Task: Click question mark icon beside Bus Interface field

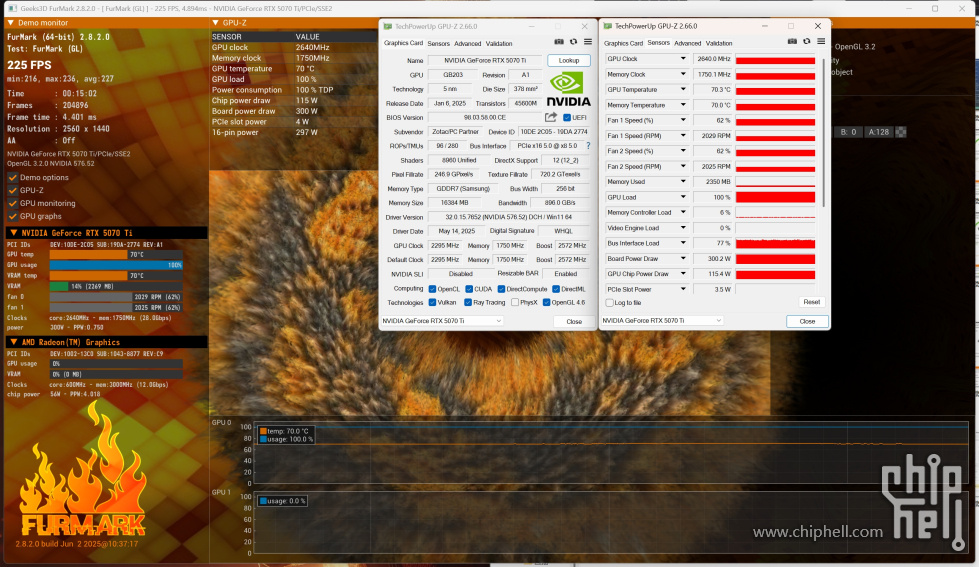Action: (x=588, y=145)
